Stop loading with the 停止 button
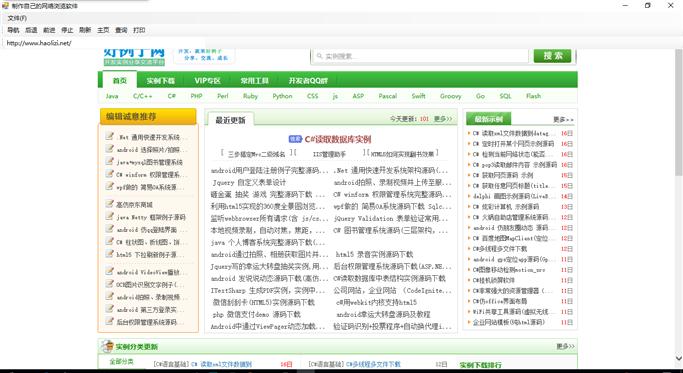 tap(67, 30)
